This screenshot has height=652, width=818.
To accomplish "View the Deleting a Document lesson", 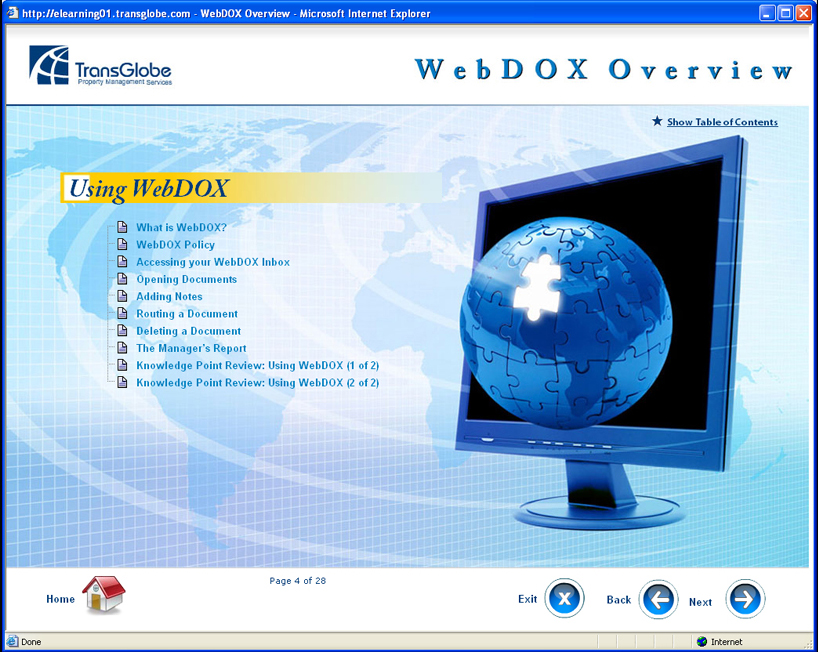I will 188,331.
